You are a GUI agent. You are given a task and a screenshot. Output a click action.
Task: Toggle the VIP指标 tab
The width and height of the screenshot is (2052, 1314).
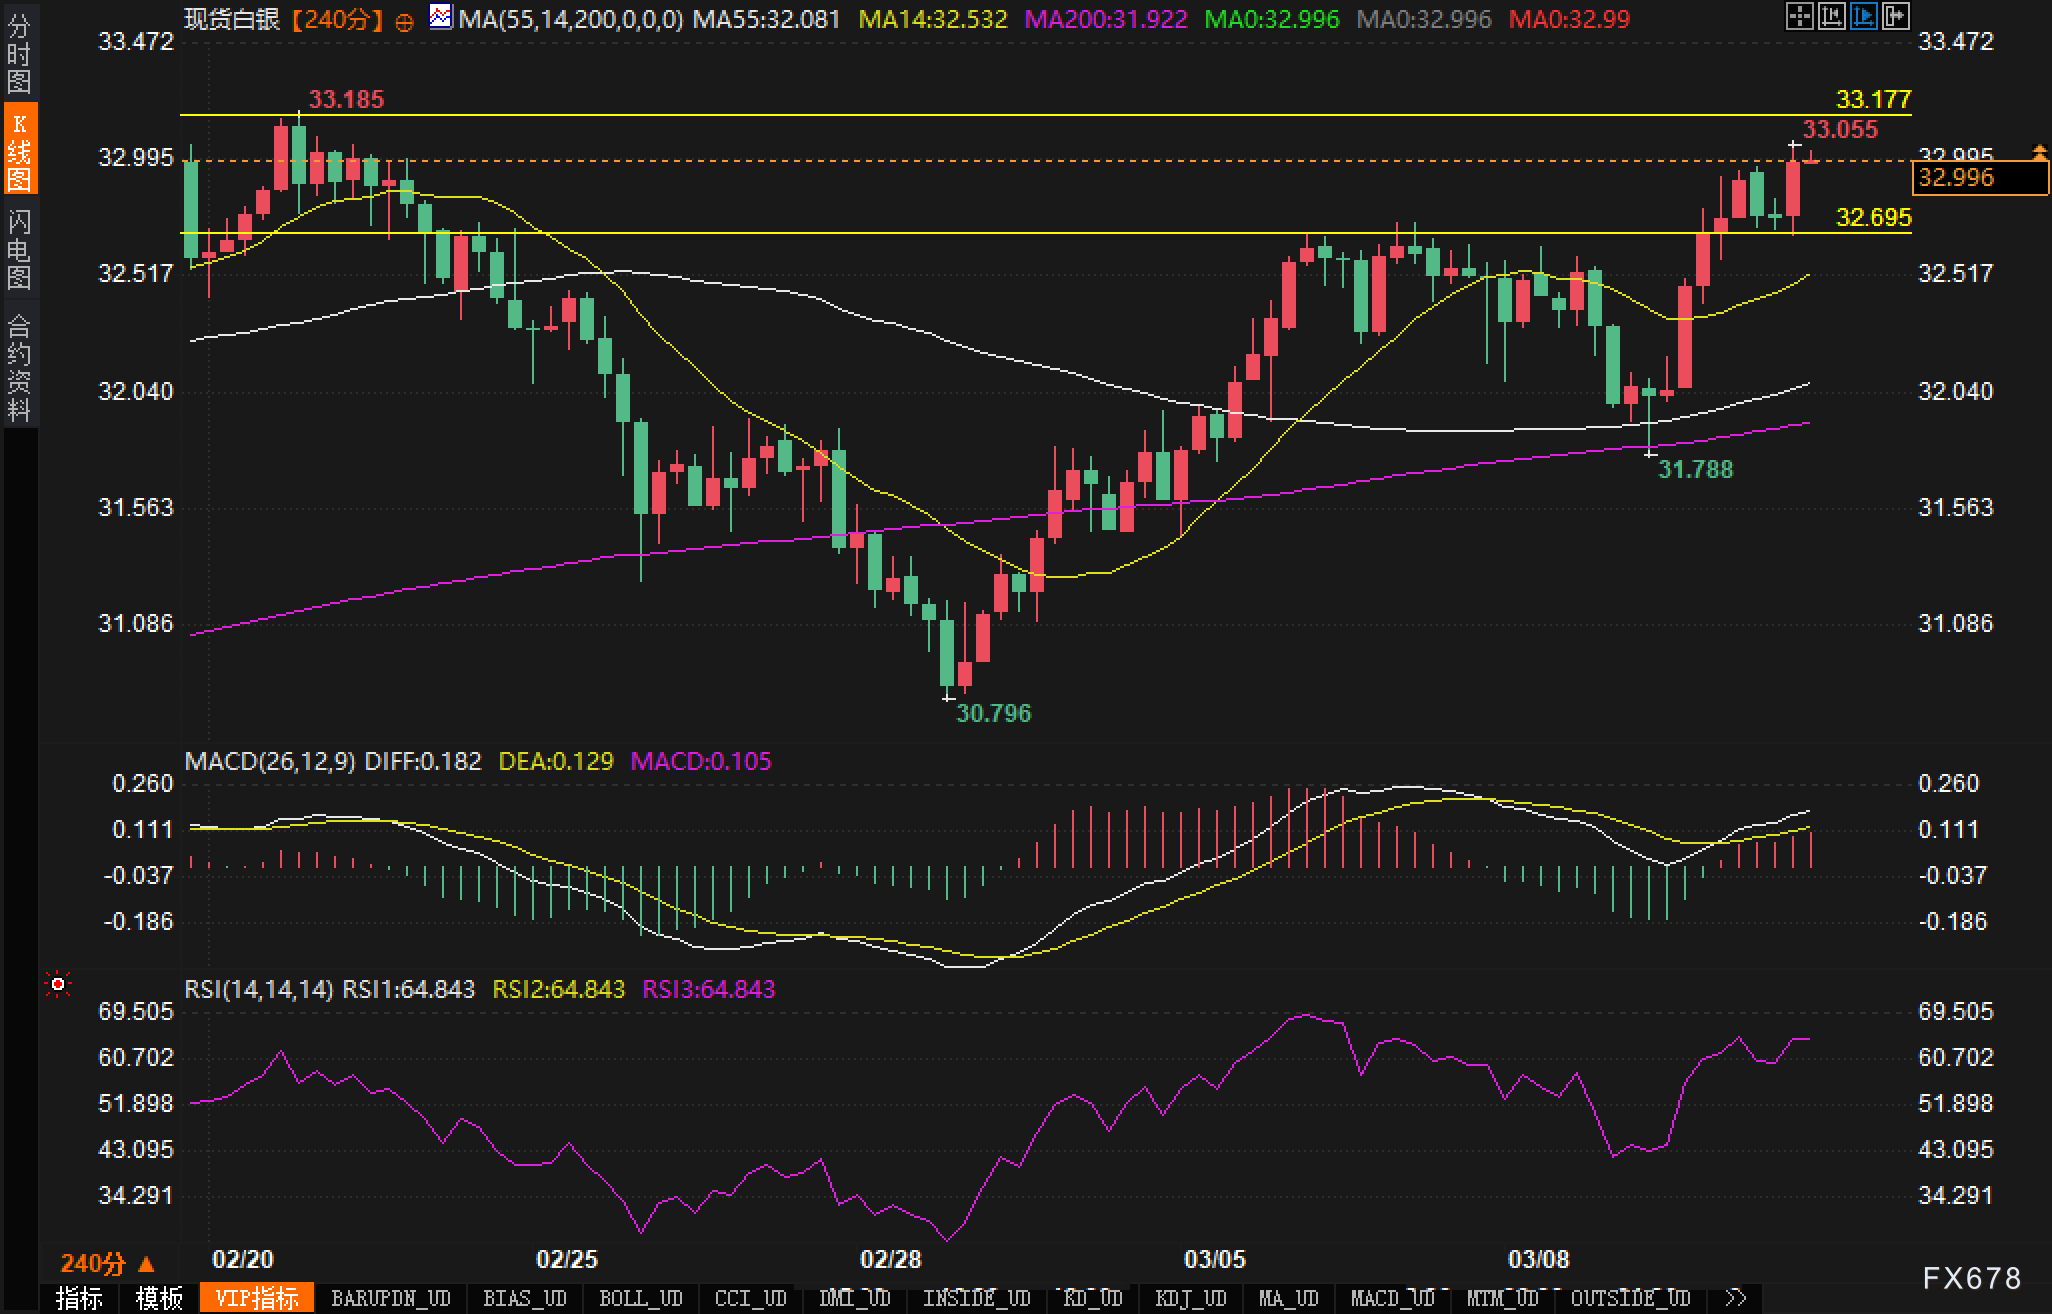[x=257, y=1298]
